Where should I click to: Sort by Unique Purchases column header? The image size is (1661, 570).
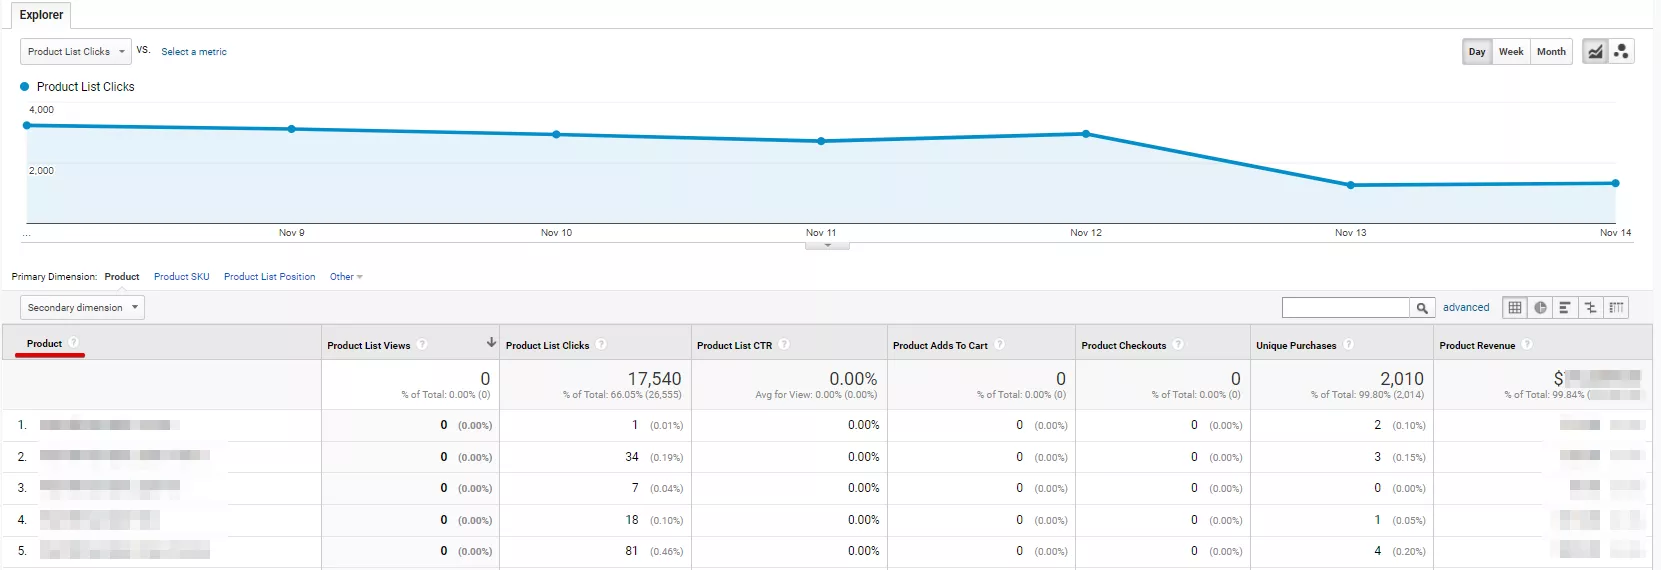(1296, 346)
